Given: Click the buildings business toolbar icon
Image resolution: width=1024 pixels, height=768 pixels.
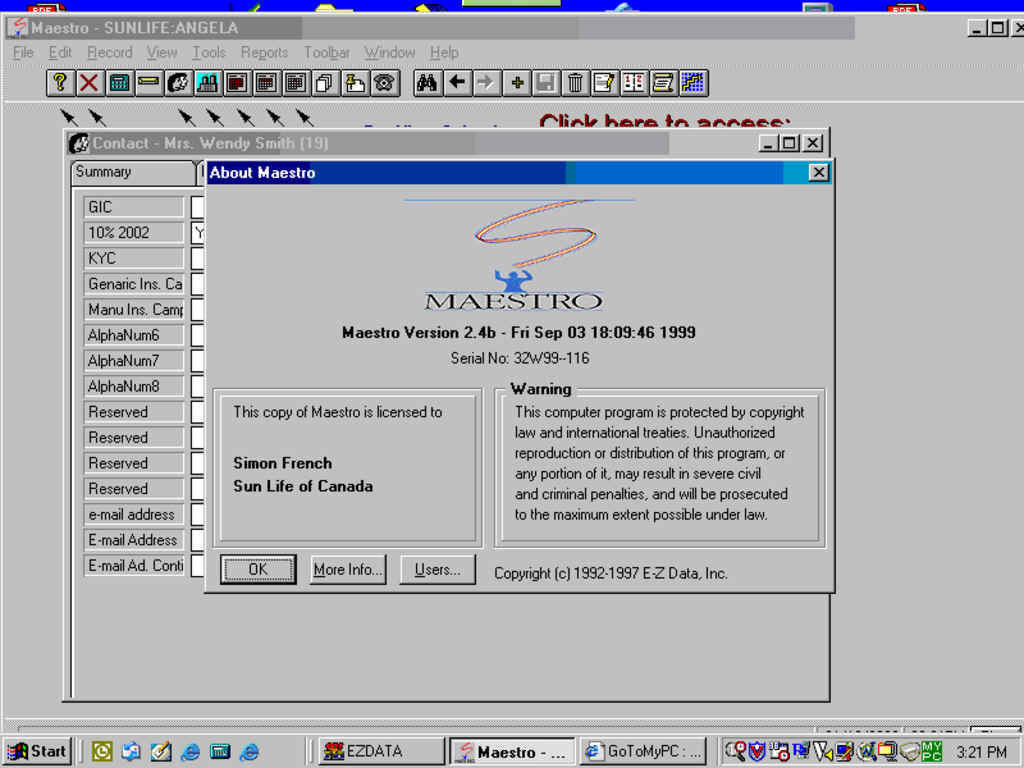Looking at the screenshot, I should coord(208,83).
